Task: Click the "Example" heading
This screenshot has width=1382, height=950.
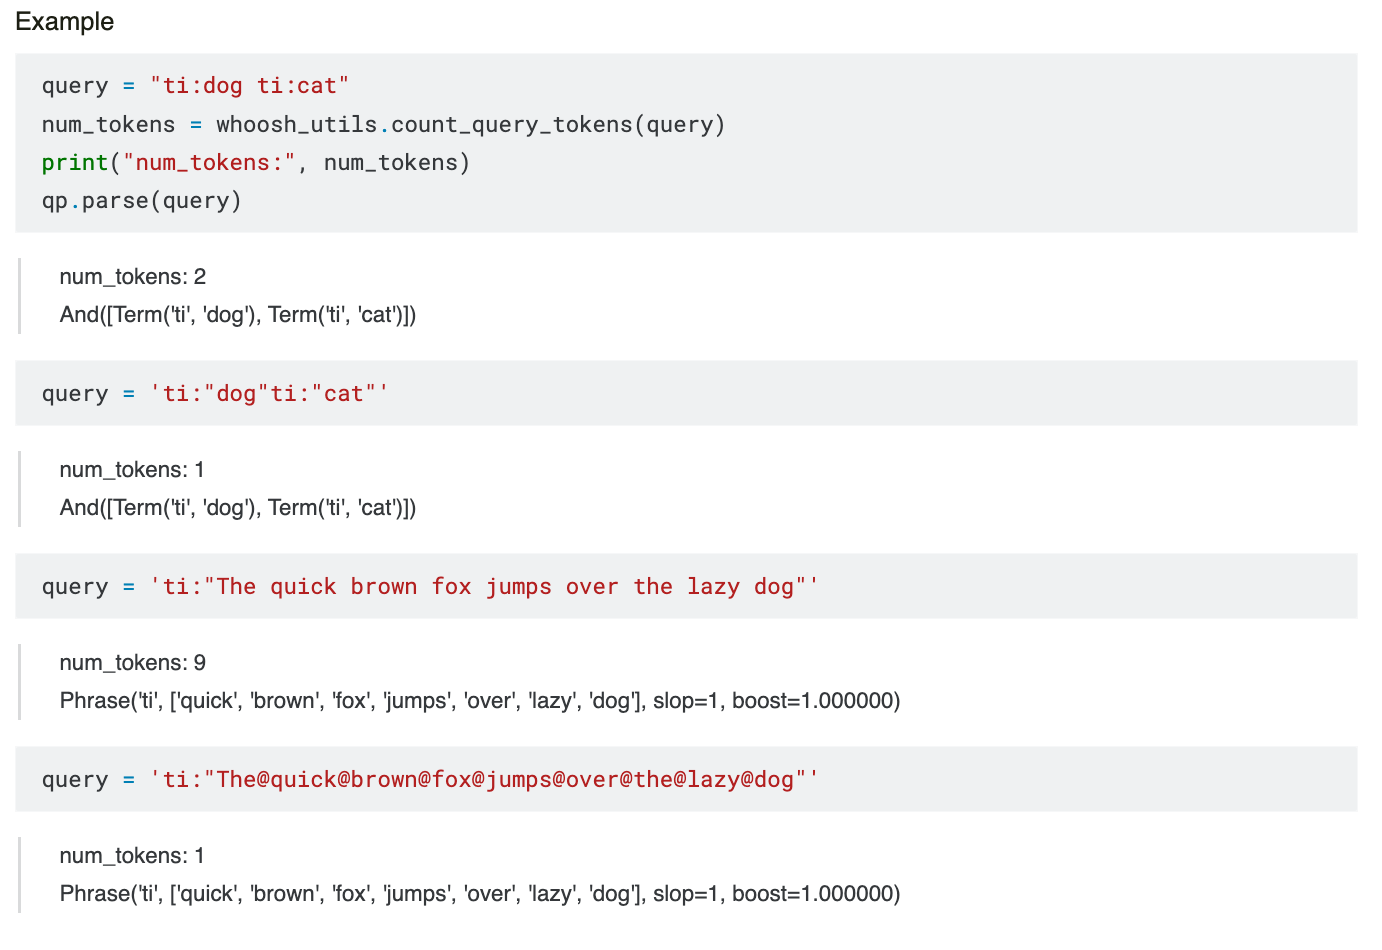Action: click(x=64, y=22)
